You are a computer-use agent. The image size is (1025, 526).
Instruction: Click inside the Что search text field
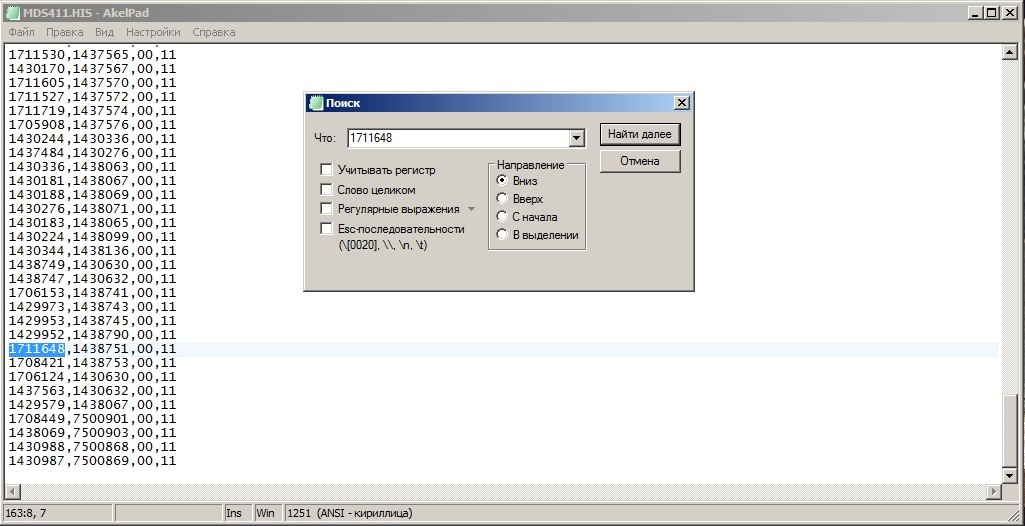point(457,139)
